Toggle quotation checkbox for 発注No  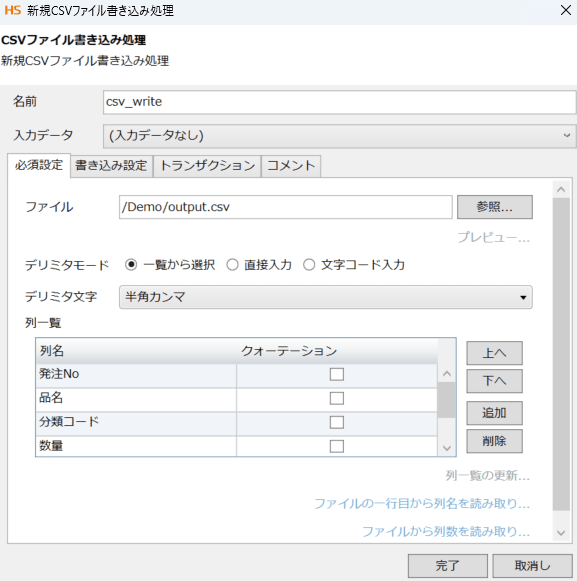337,374
